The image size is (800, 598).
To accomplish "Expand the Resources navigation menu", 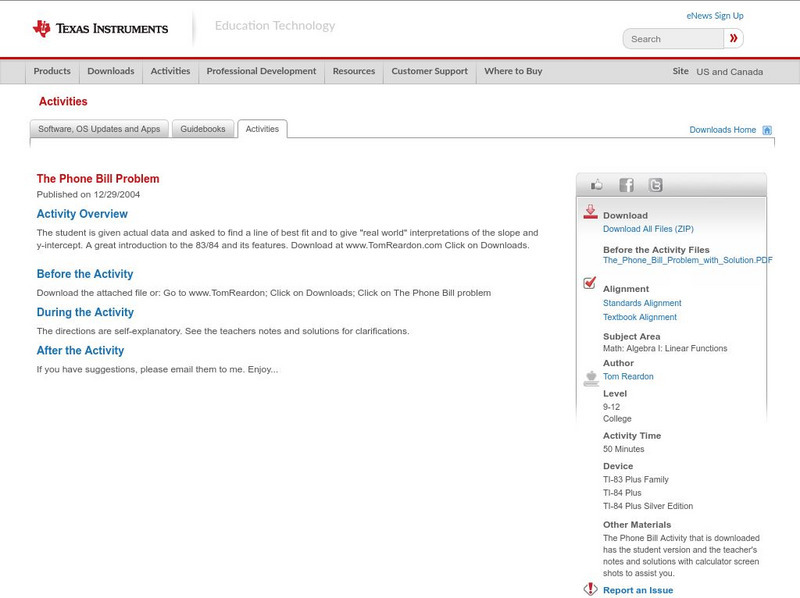I will [354, 71].
